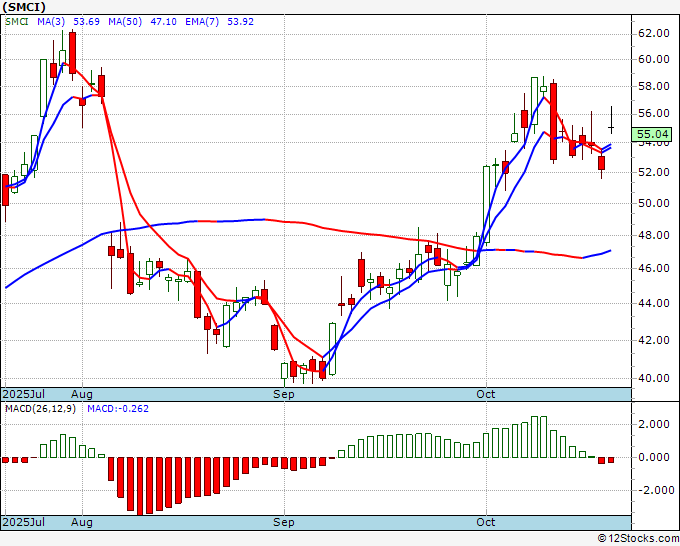Click Sep on the MACD panel axis
The image size is (680, 546).
click(284, 522)
